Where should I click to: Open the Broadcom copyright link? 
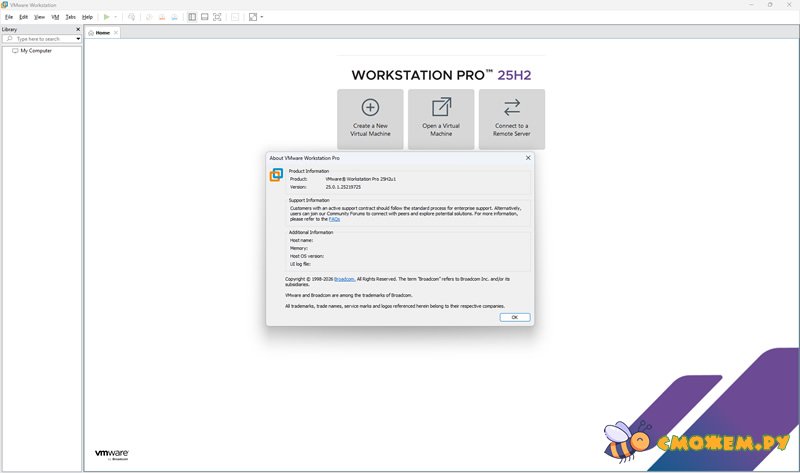coord(344,279)
